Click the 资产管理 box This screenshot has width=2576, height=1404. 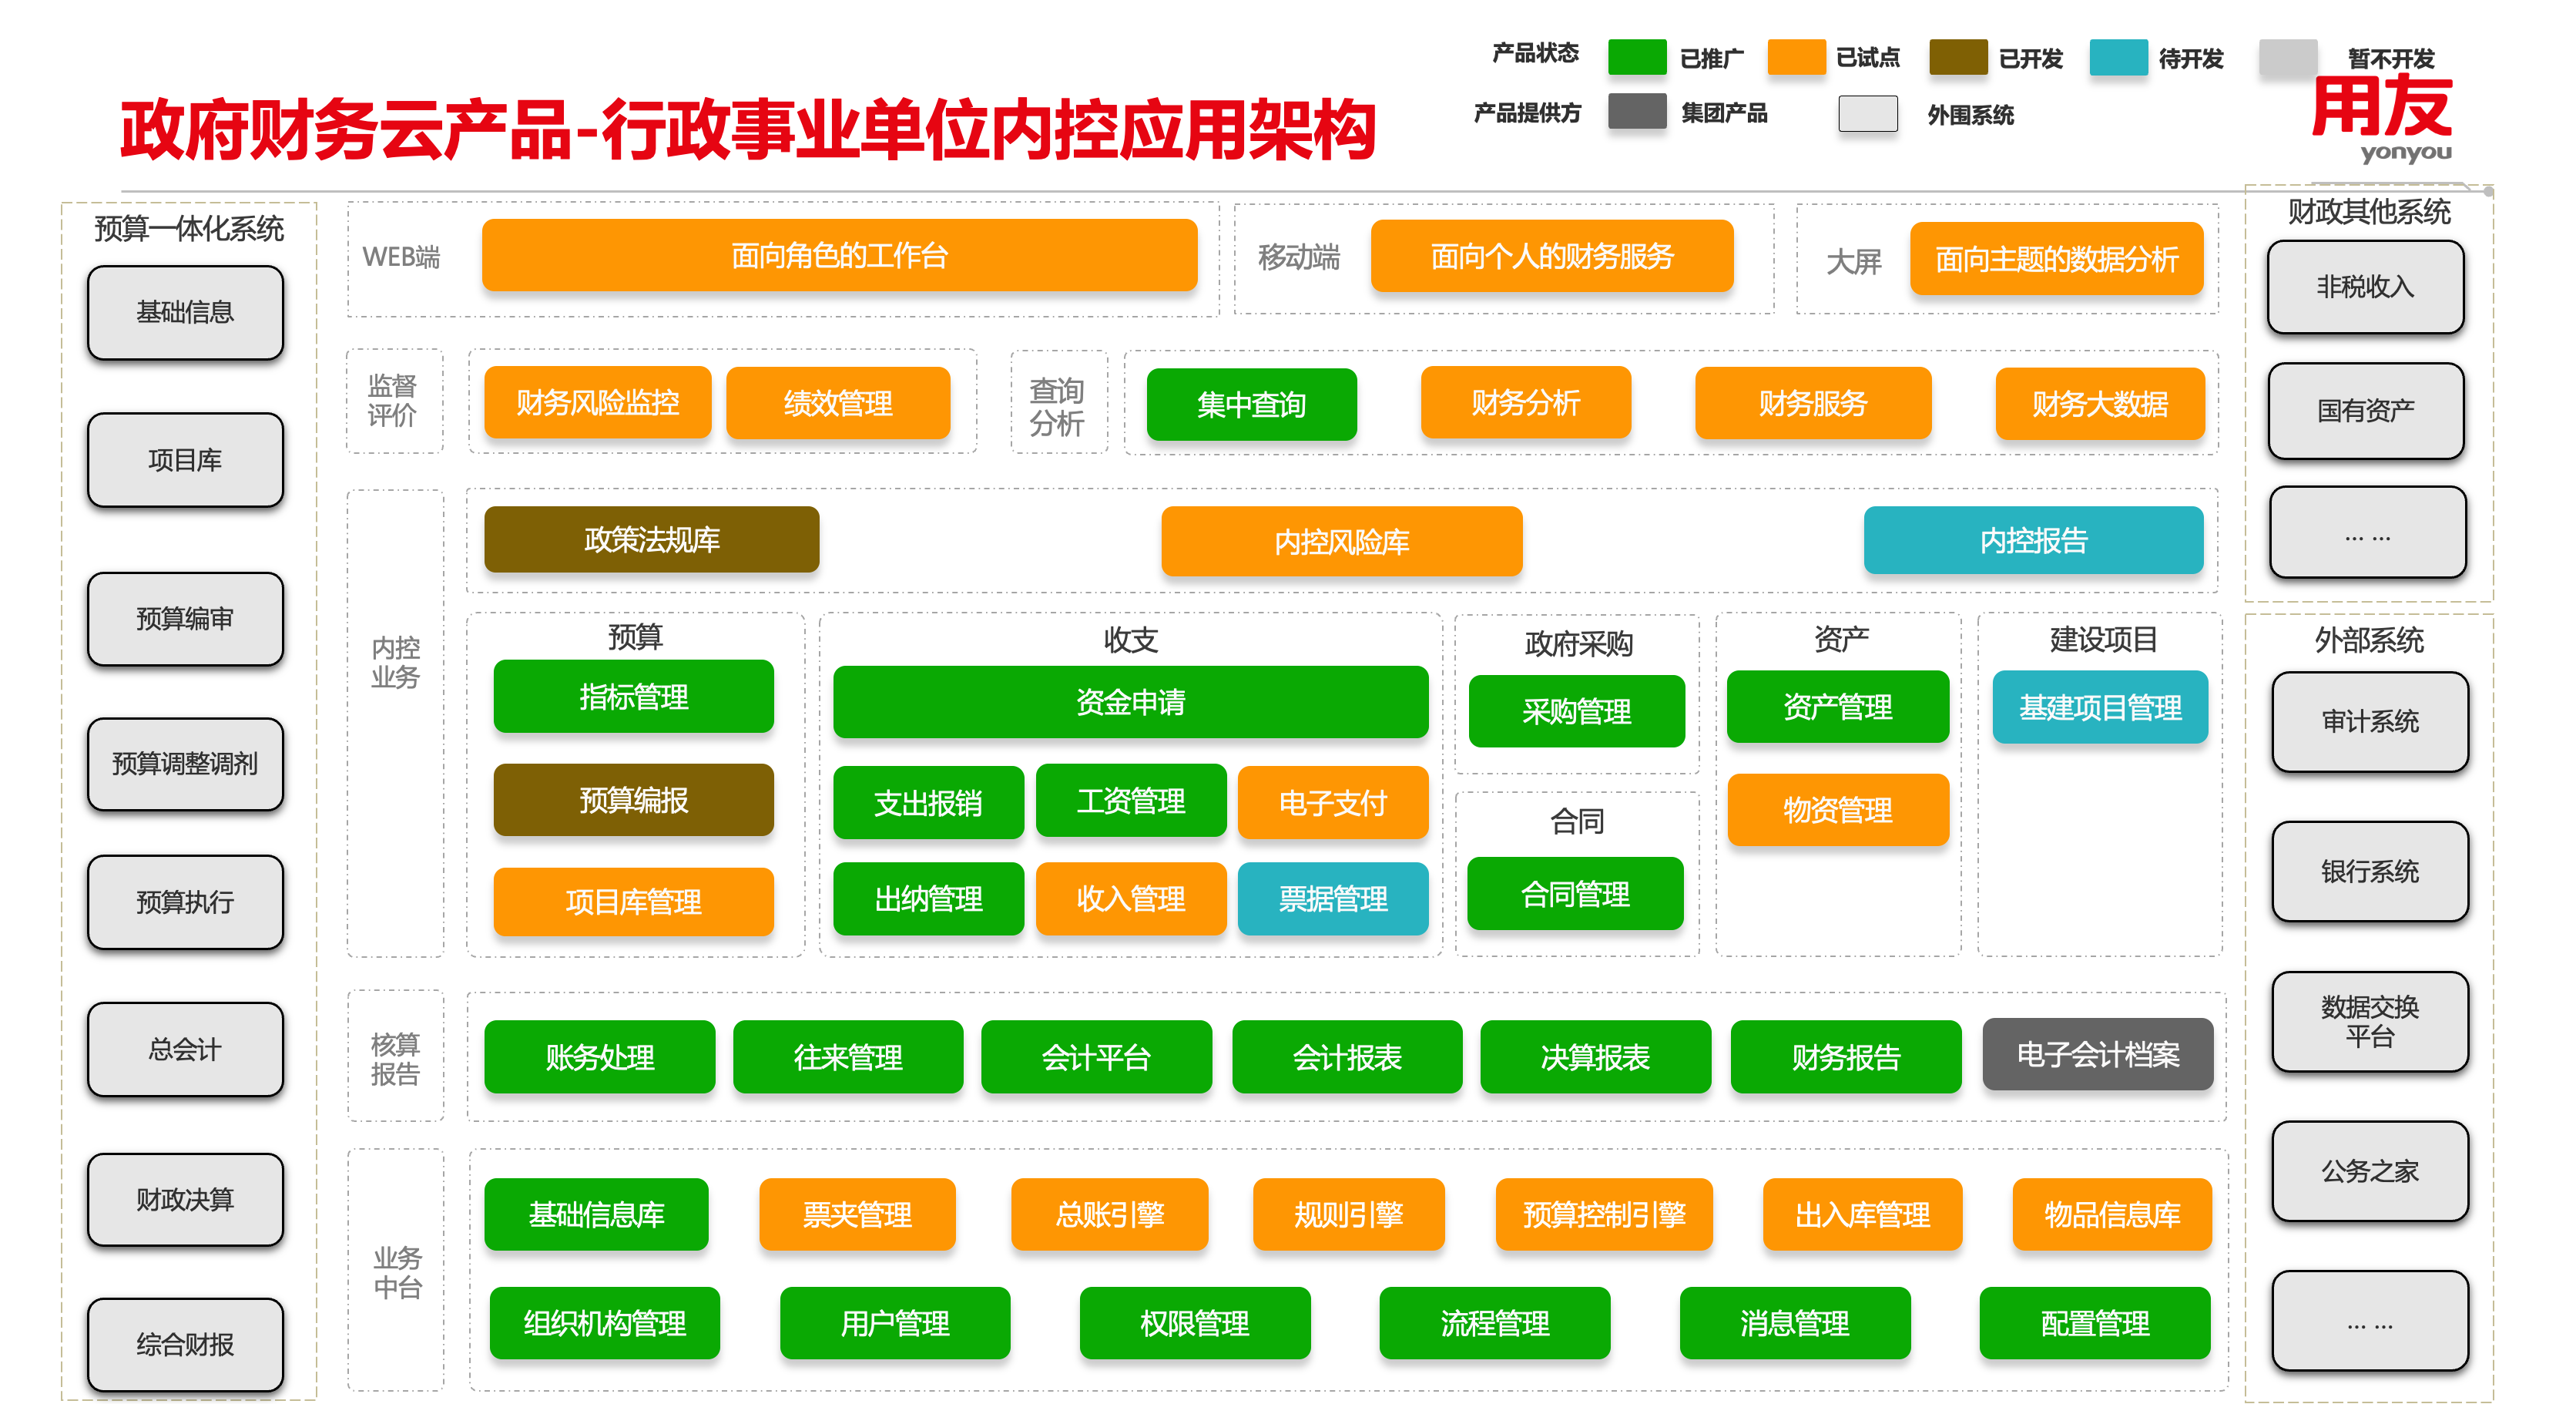point(1838,707)
